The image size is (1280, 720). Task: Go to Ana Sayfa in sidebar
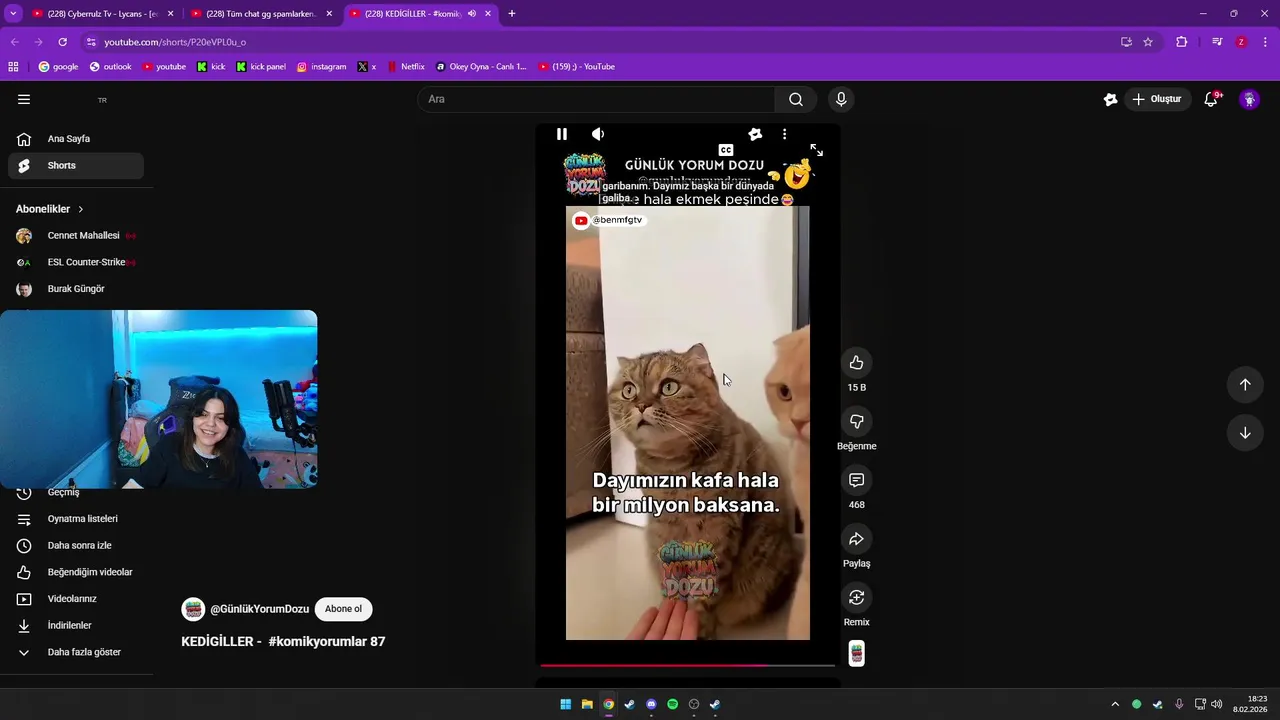76,139
